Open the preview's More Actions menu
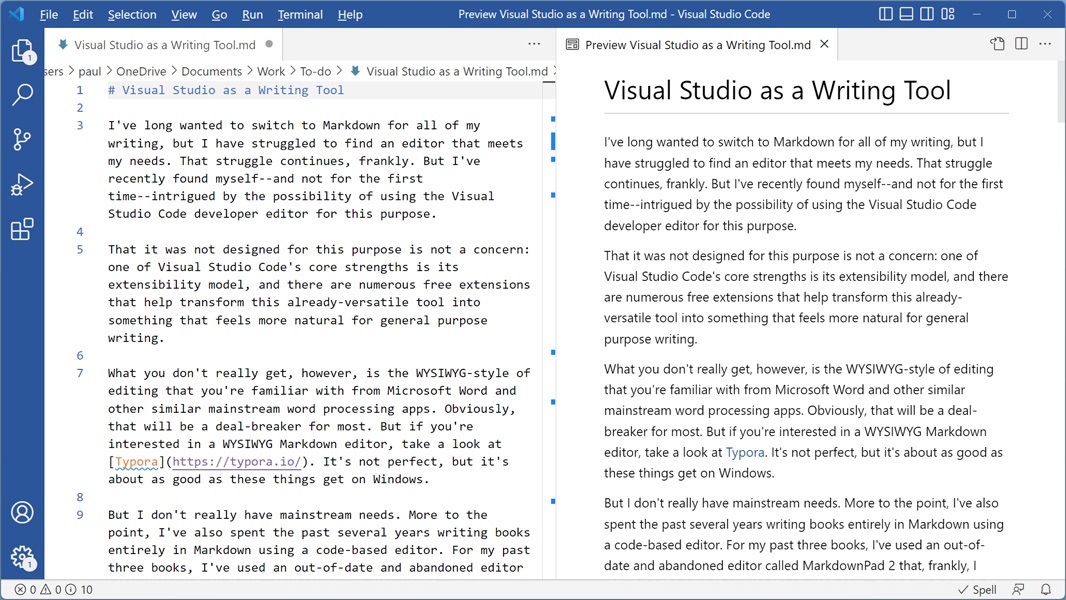Viewport: 1066px width, 600px height. [x=1044, y=44]
